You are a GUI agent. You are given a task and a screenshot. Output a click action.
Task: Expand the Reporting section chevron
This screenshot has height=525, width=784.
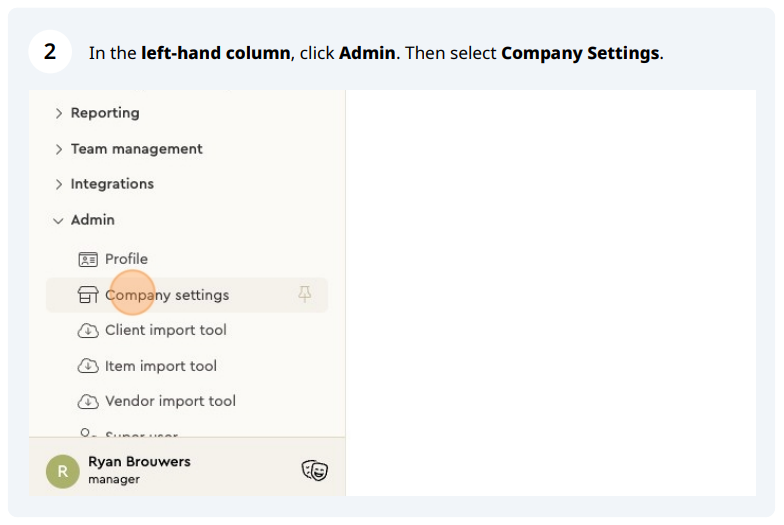click(59, 113)
